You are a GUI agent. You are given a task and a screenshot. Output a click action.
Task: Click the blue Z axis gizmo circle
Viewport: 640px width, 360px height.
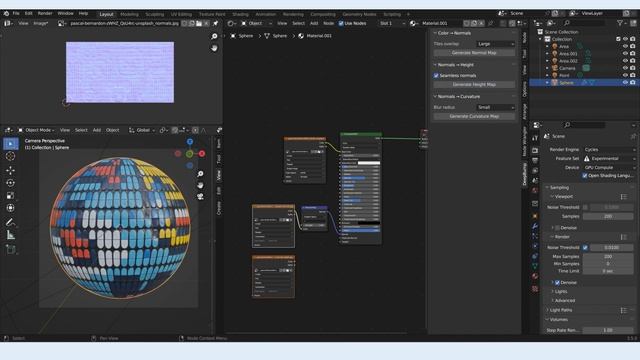[190, 142]
